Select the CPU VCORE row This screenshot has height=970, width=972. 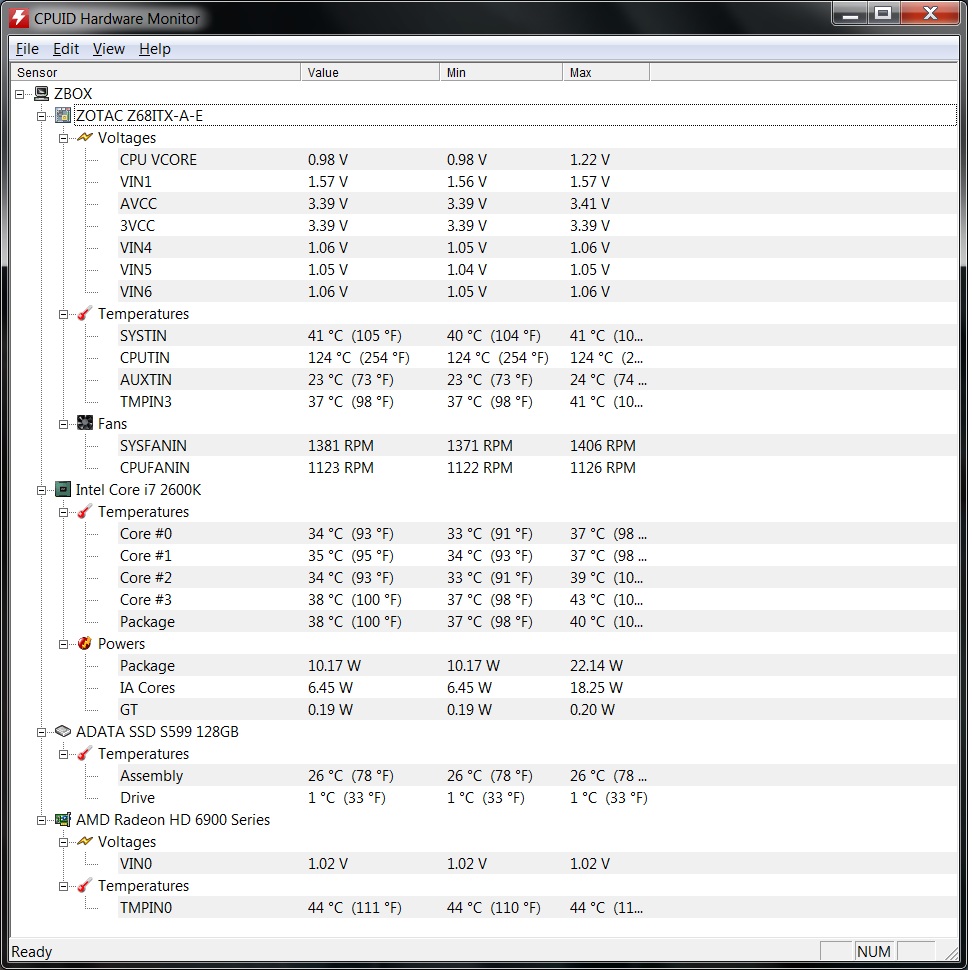(537, 159)
